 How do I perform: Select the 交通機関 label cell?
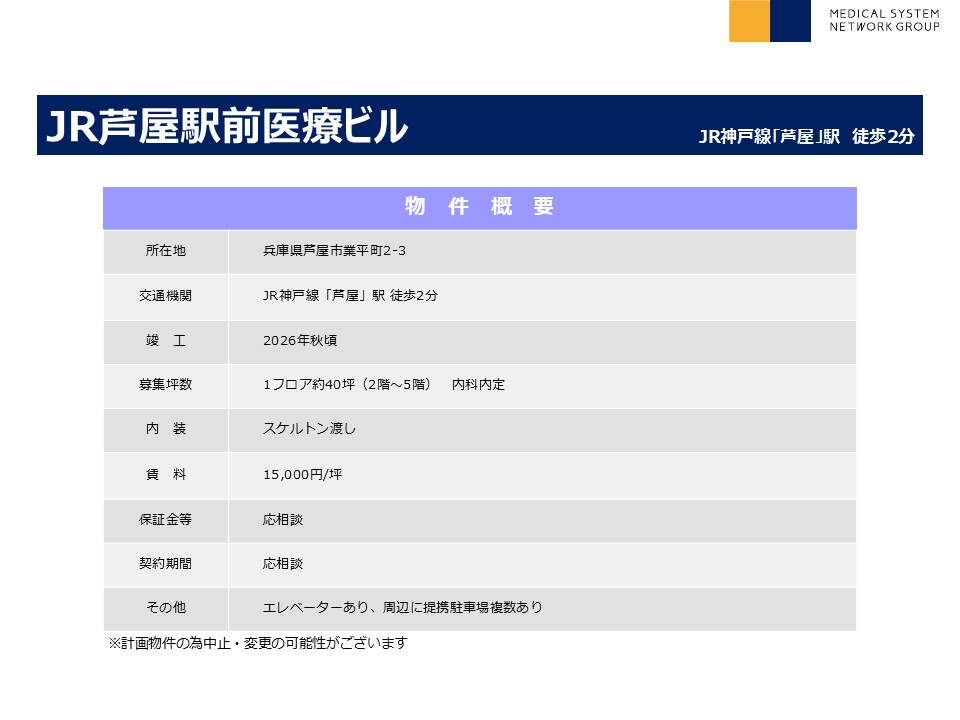[x=165, y=296]
